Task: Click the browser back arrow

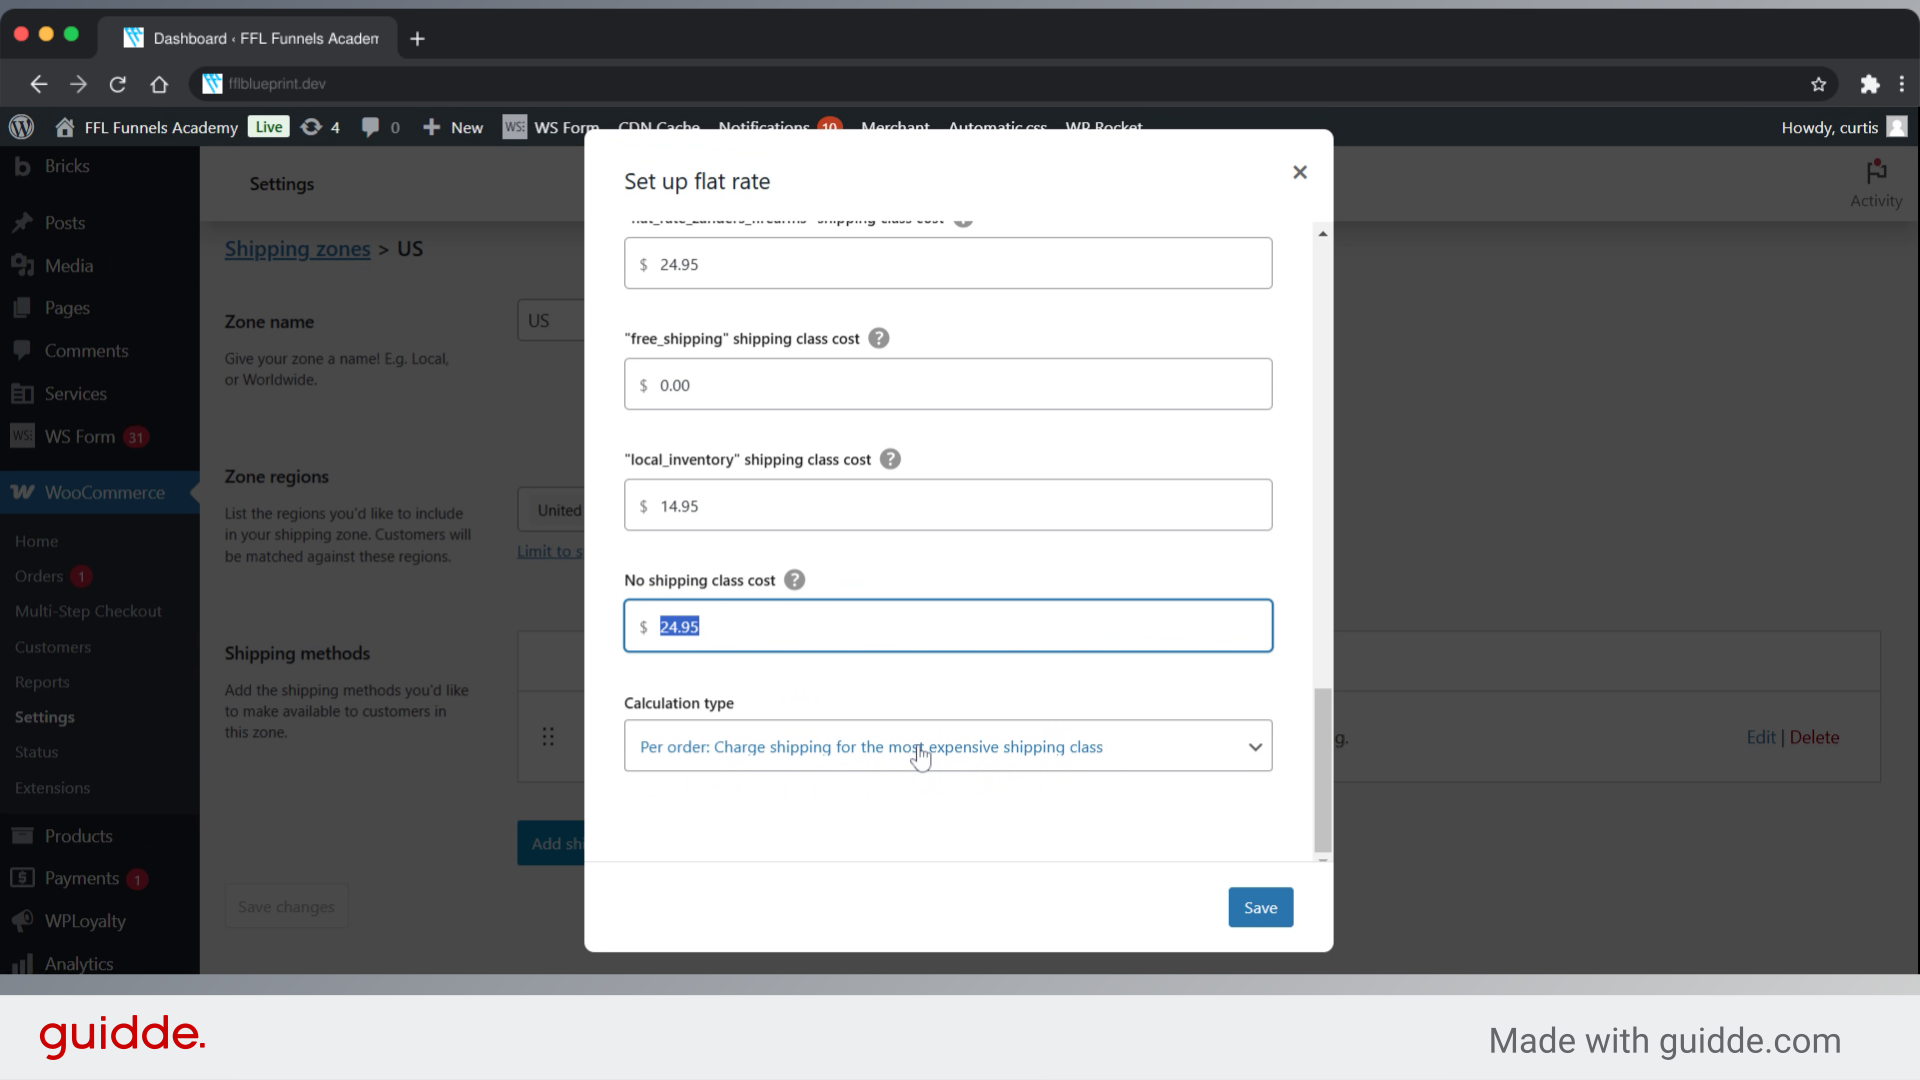Action: pos(39,84)
